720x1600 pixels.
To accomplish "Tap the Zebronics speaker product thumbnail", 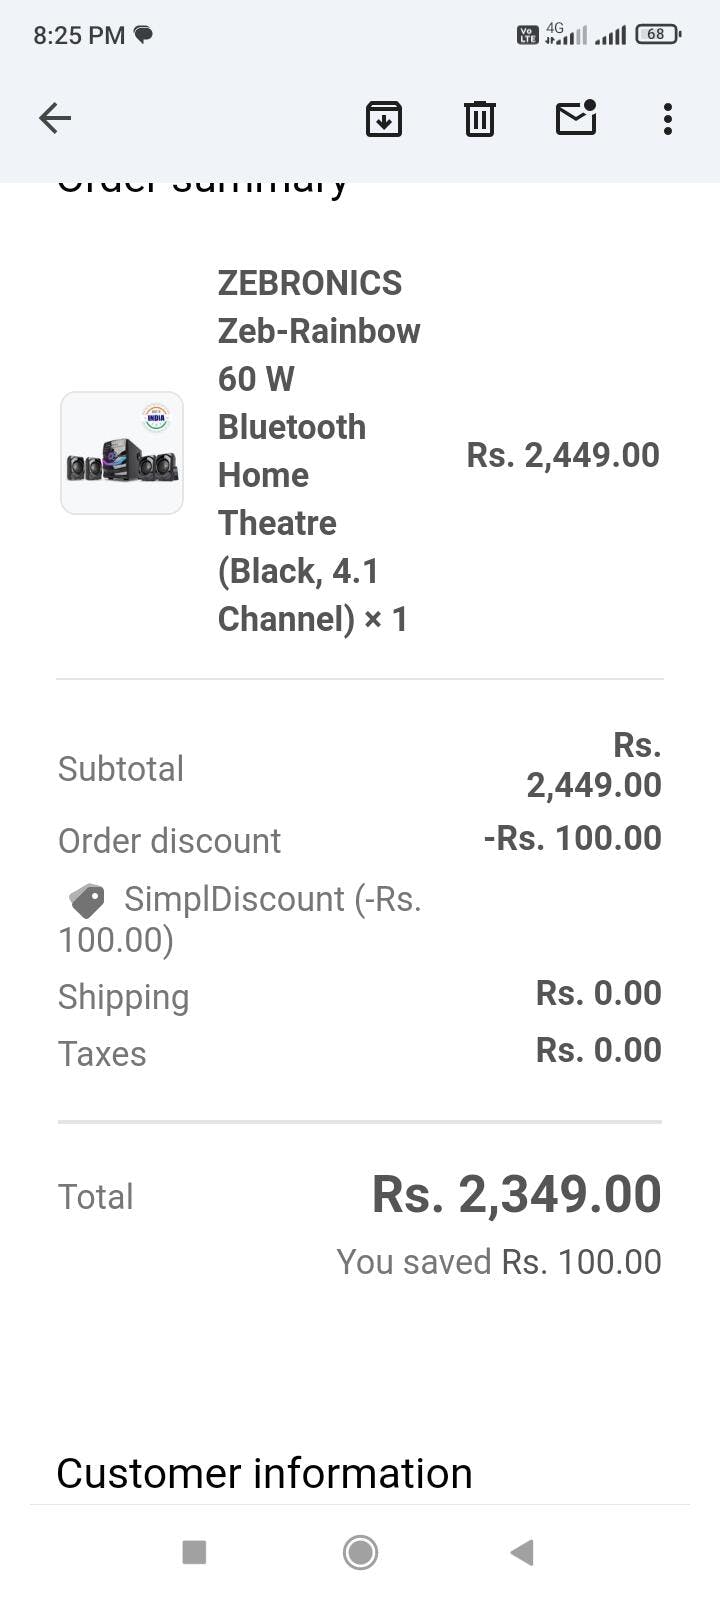I will pyautogui.click(x=122, y=453).
